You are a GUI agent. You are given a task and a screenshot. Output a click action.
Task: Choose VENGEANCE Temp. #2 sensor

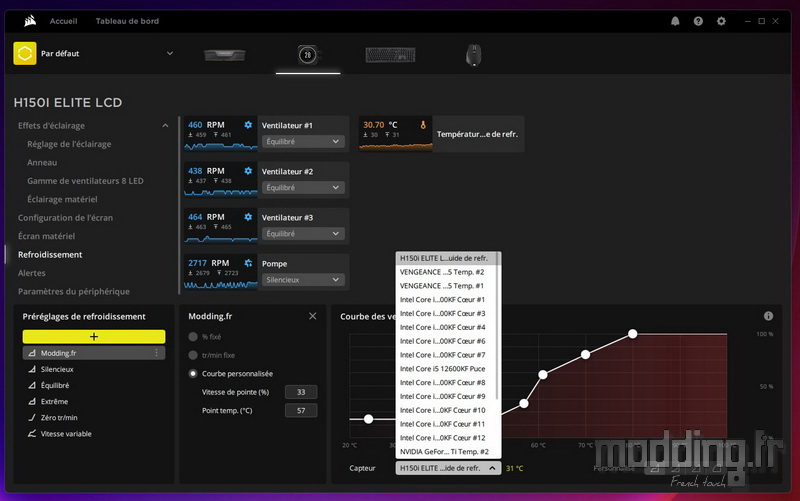(446, 272)
